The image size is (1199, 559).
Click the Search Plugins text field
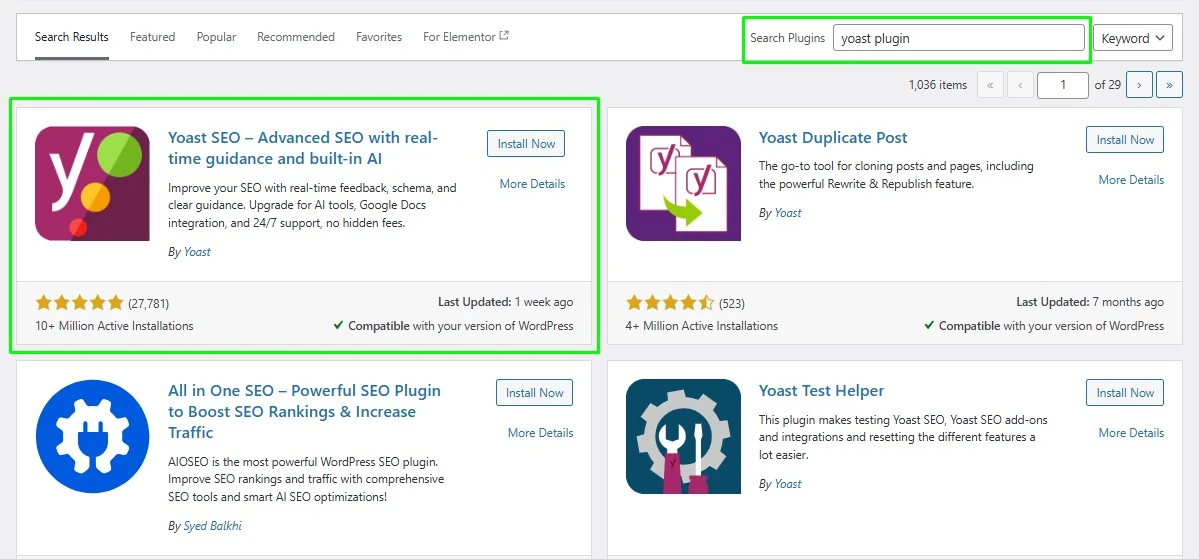coord(959,37)
